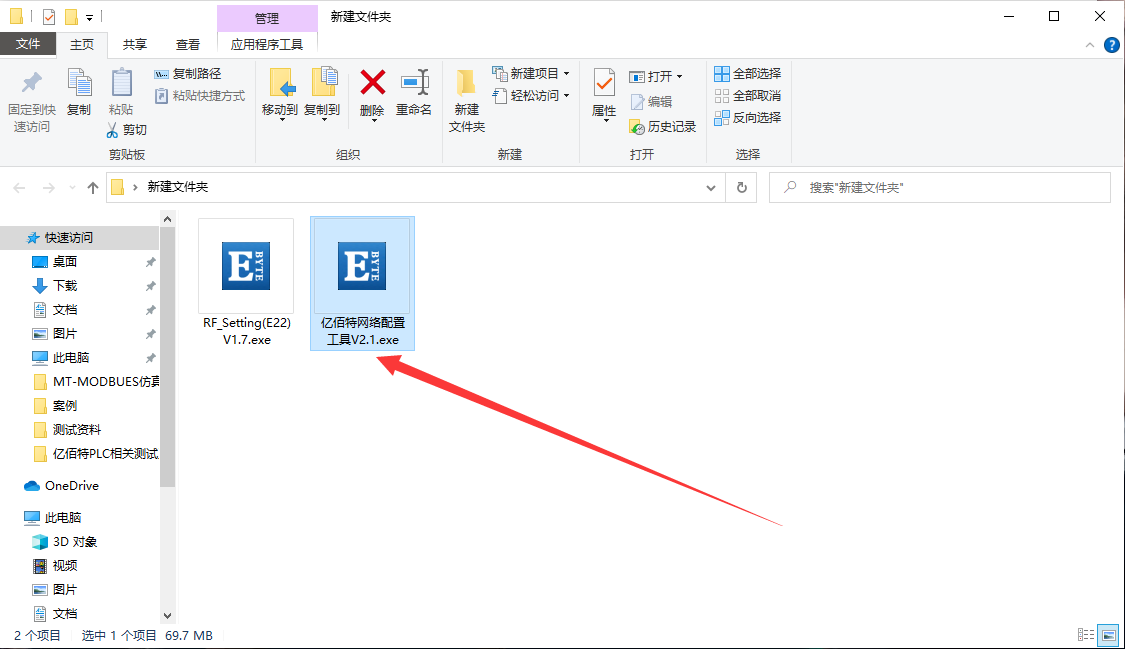The height and width of the screenshot is (649, 1125).
Task: Switch to details view in status bar
Action: (x=1085, y=635)
